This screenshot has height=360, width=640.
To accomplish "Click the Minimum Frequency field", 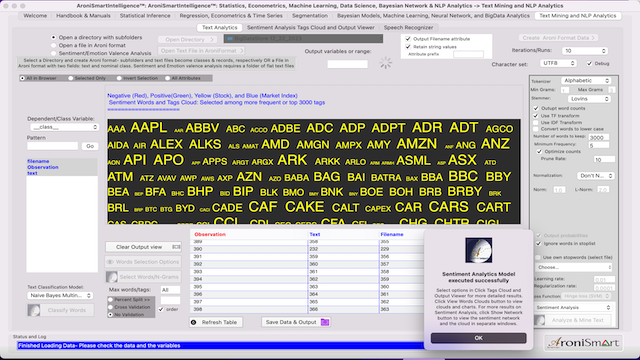I will click(599, 145).
